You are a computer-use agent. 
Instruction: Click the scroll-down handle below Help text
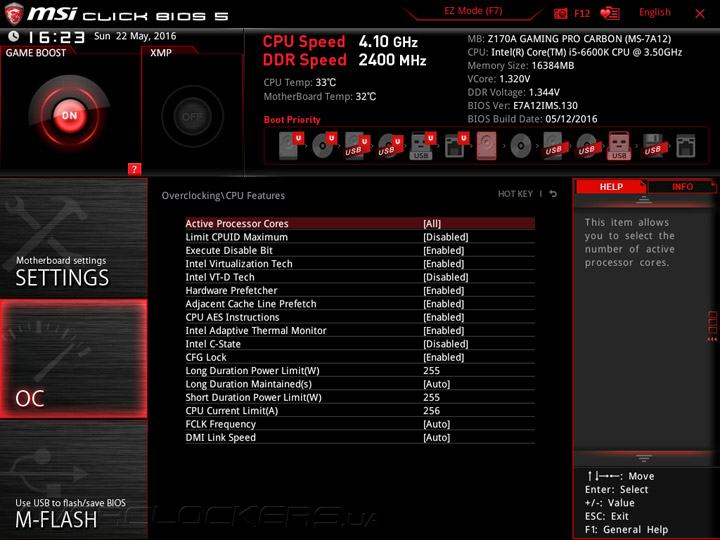pos(644,458)
